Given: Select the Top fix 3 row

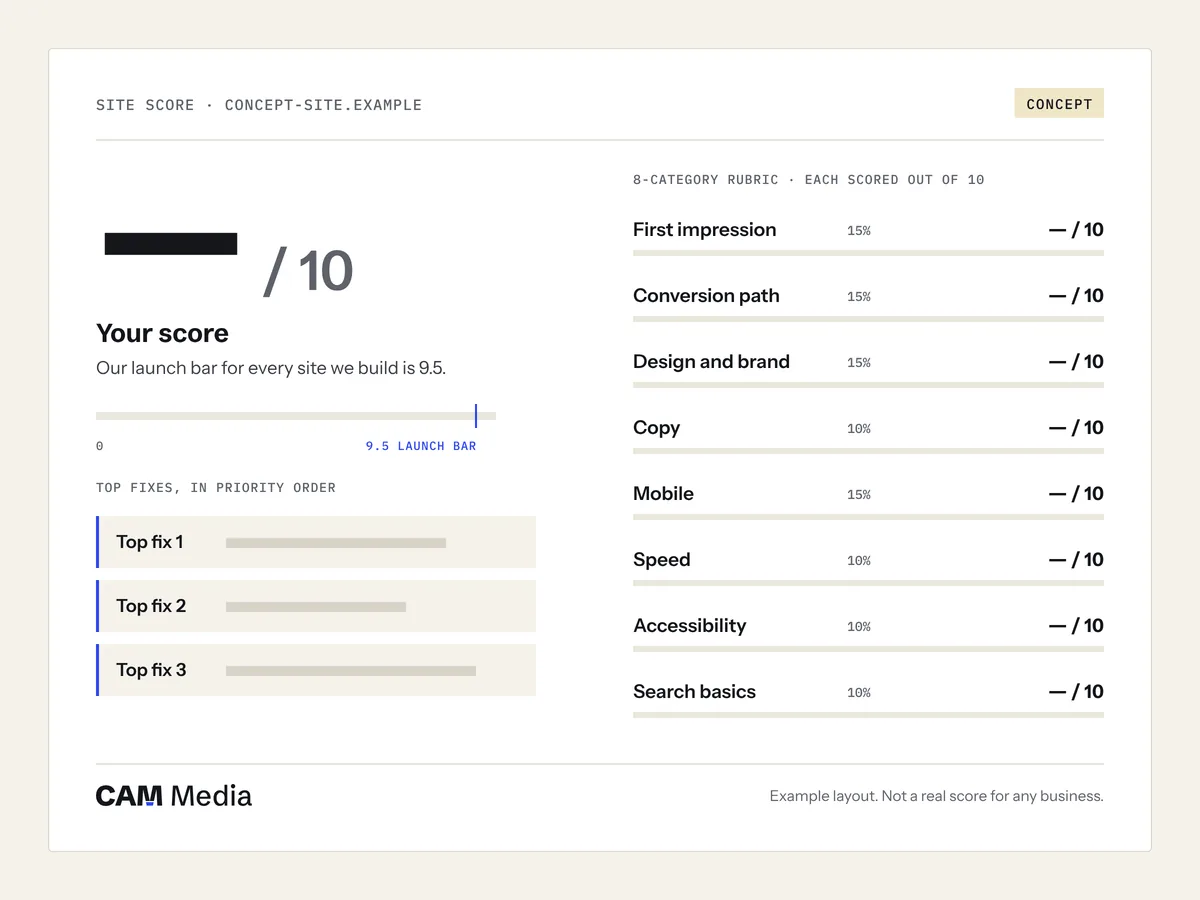Looking at the screenshot, I should tap(316, 670).
